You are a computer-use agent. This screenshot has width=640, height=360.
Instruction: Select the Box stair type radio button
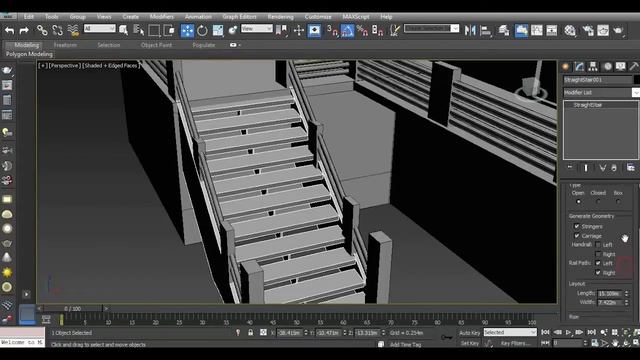tap(618, 202)
